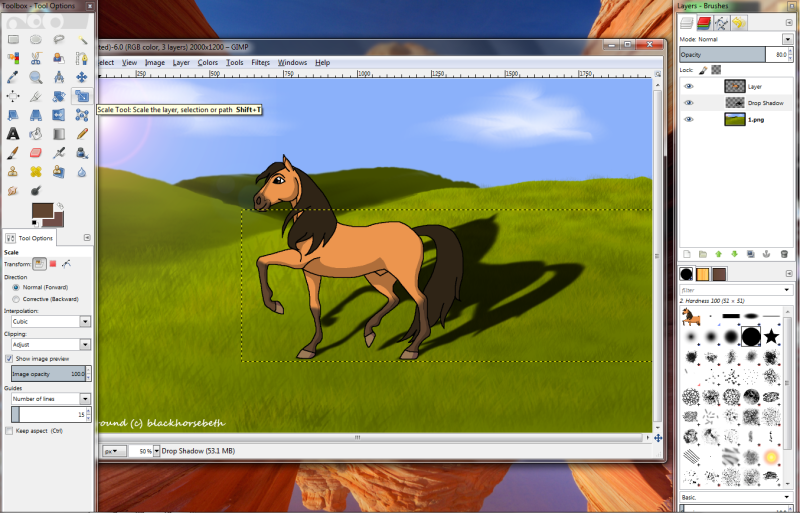Select the Flip tool
The image size is (800, 513).
click(x=59, y=115)
